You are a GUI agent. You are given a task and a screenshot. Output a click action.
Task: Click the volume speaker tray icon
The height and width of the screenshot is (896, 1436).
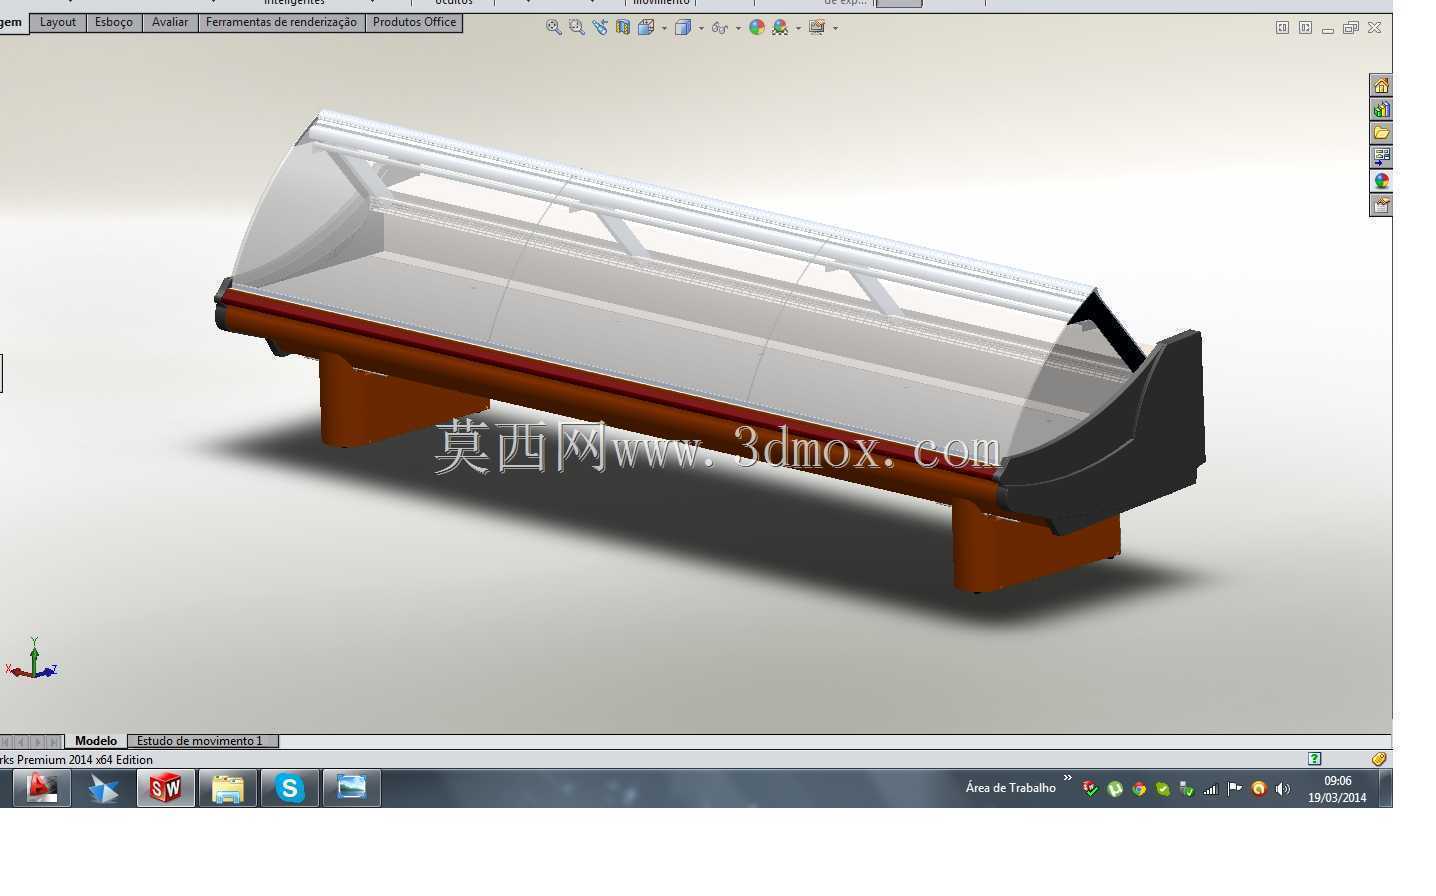tap(1283, 789)
